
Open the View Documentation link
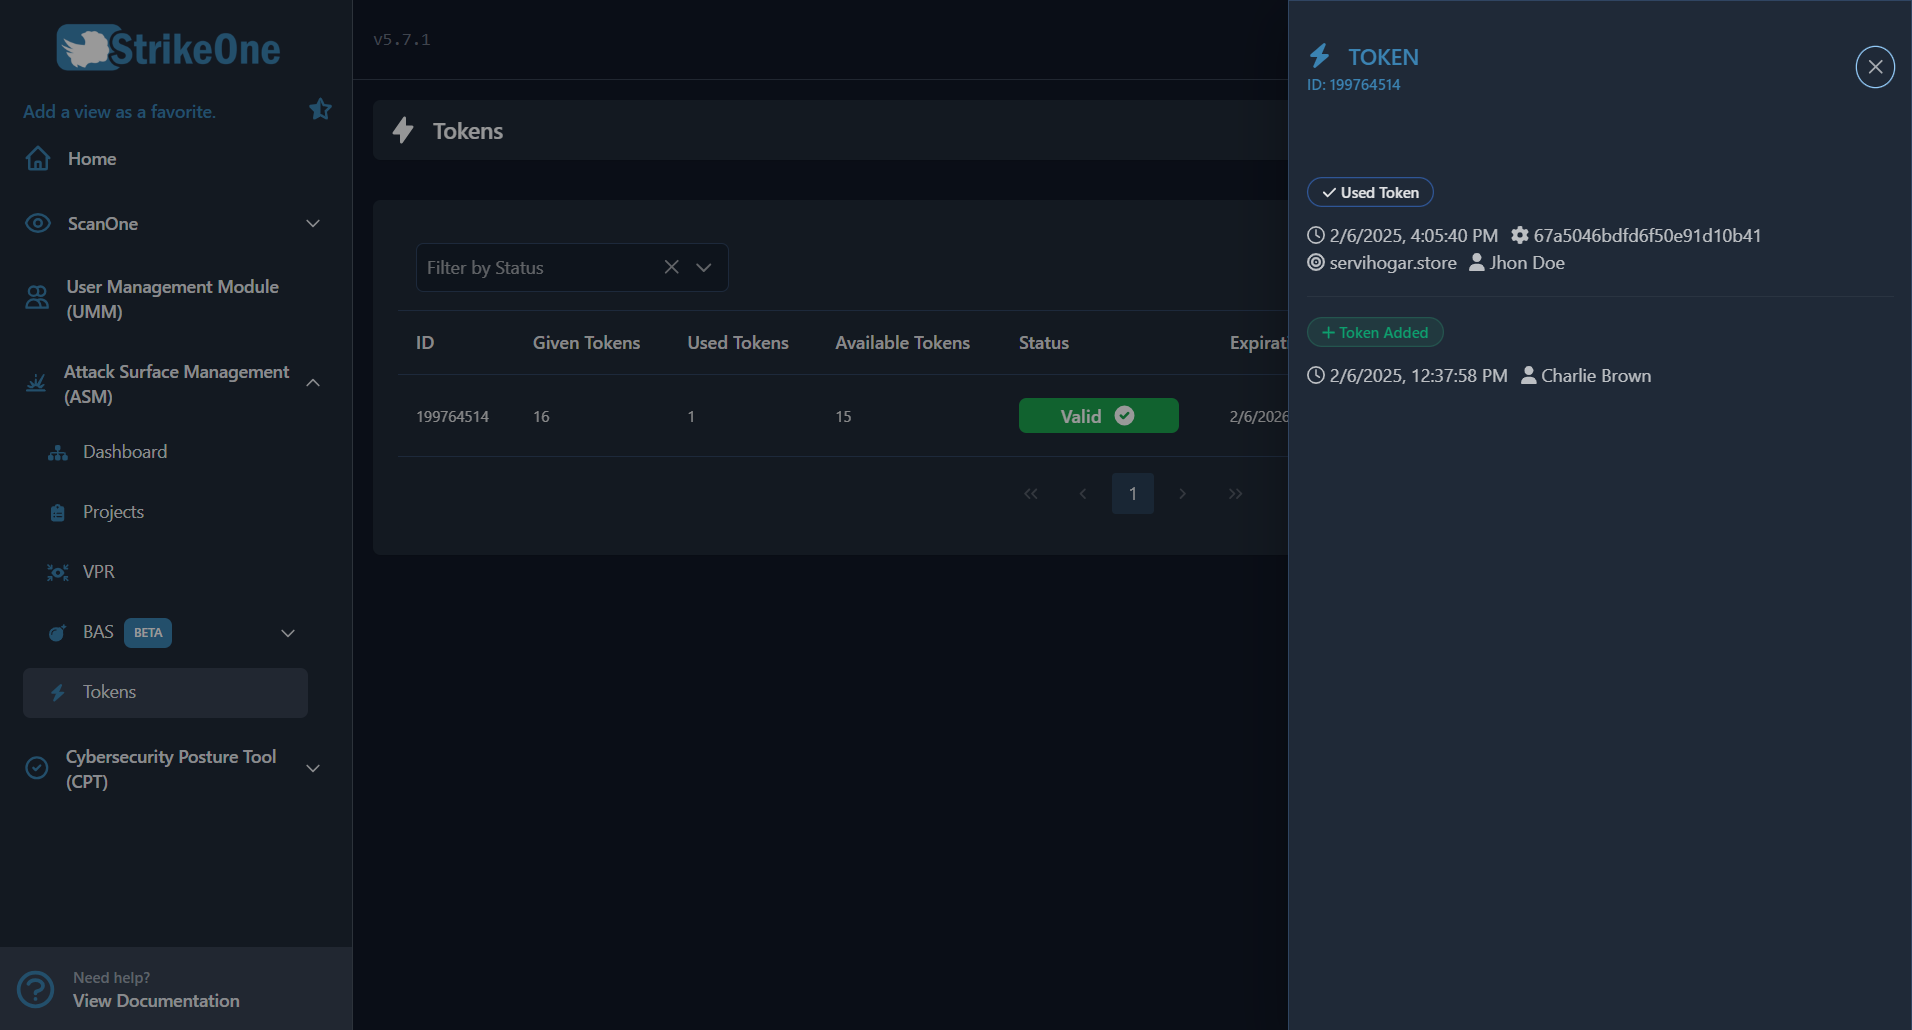click(156, 1001)
